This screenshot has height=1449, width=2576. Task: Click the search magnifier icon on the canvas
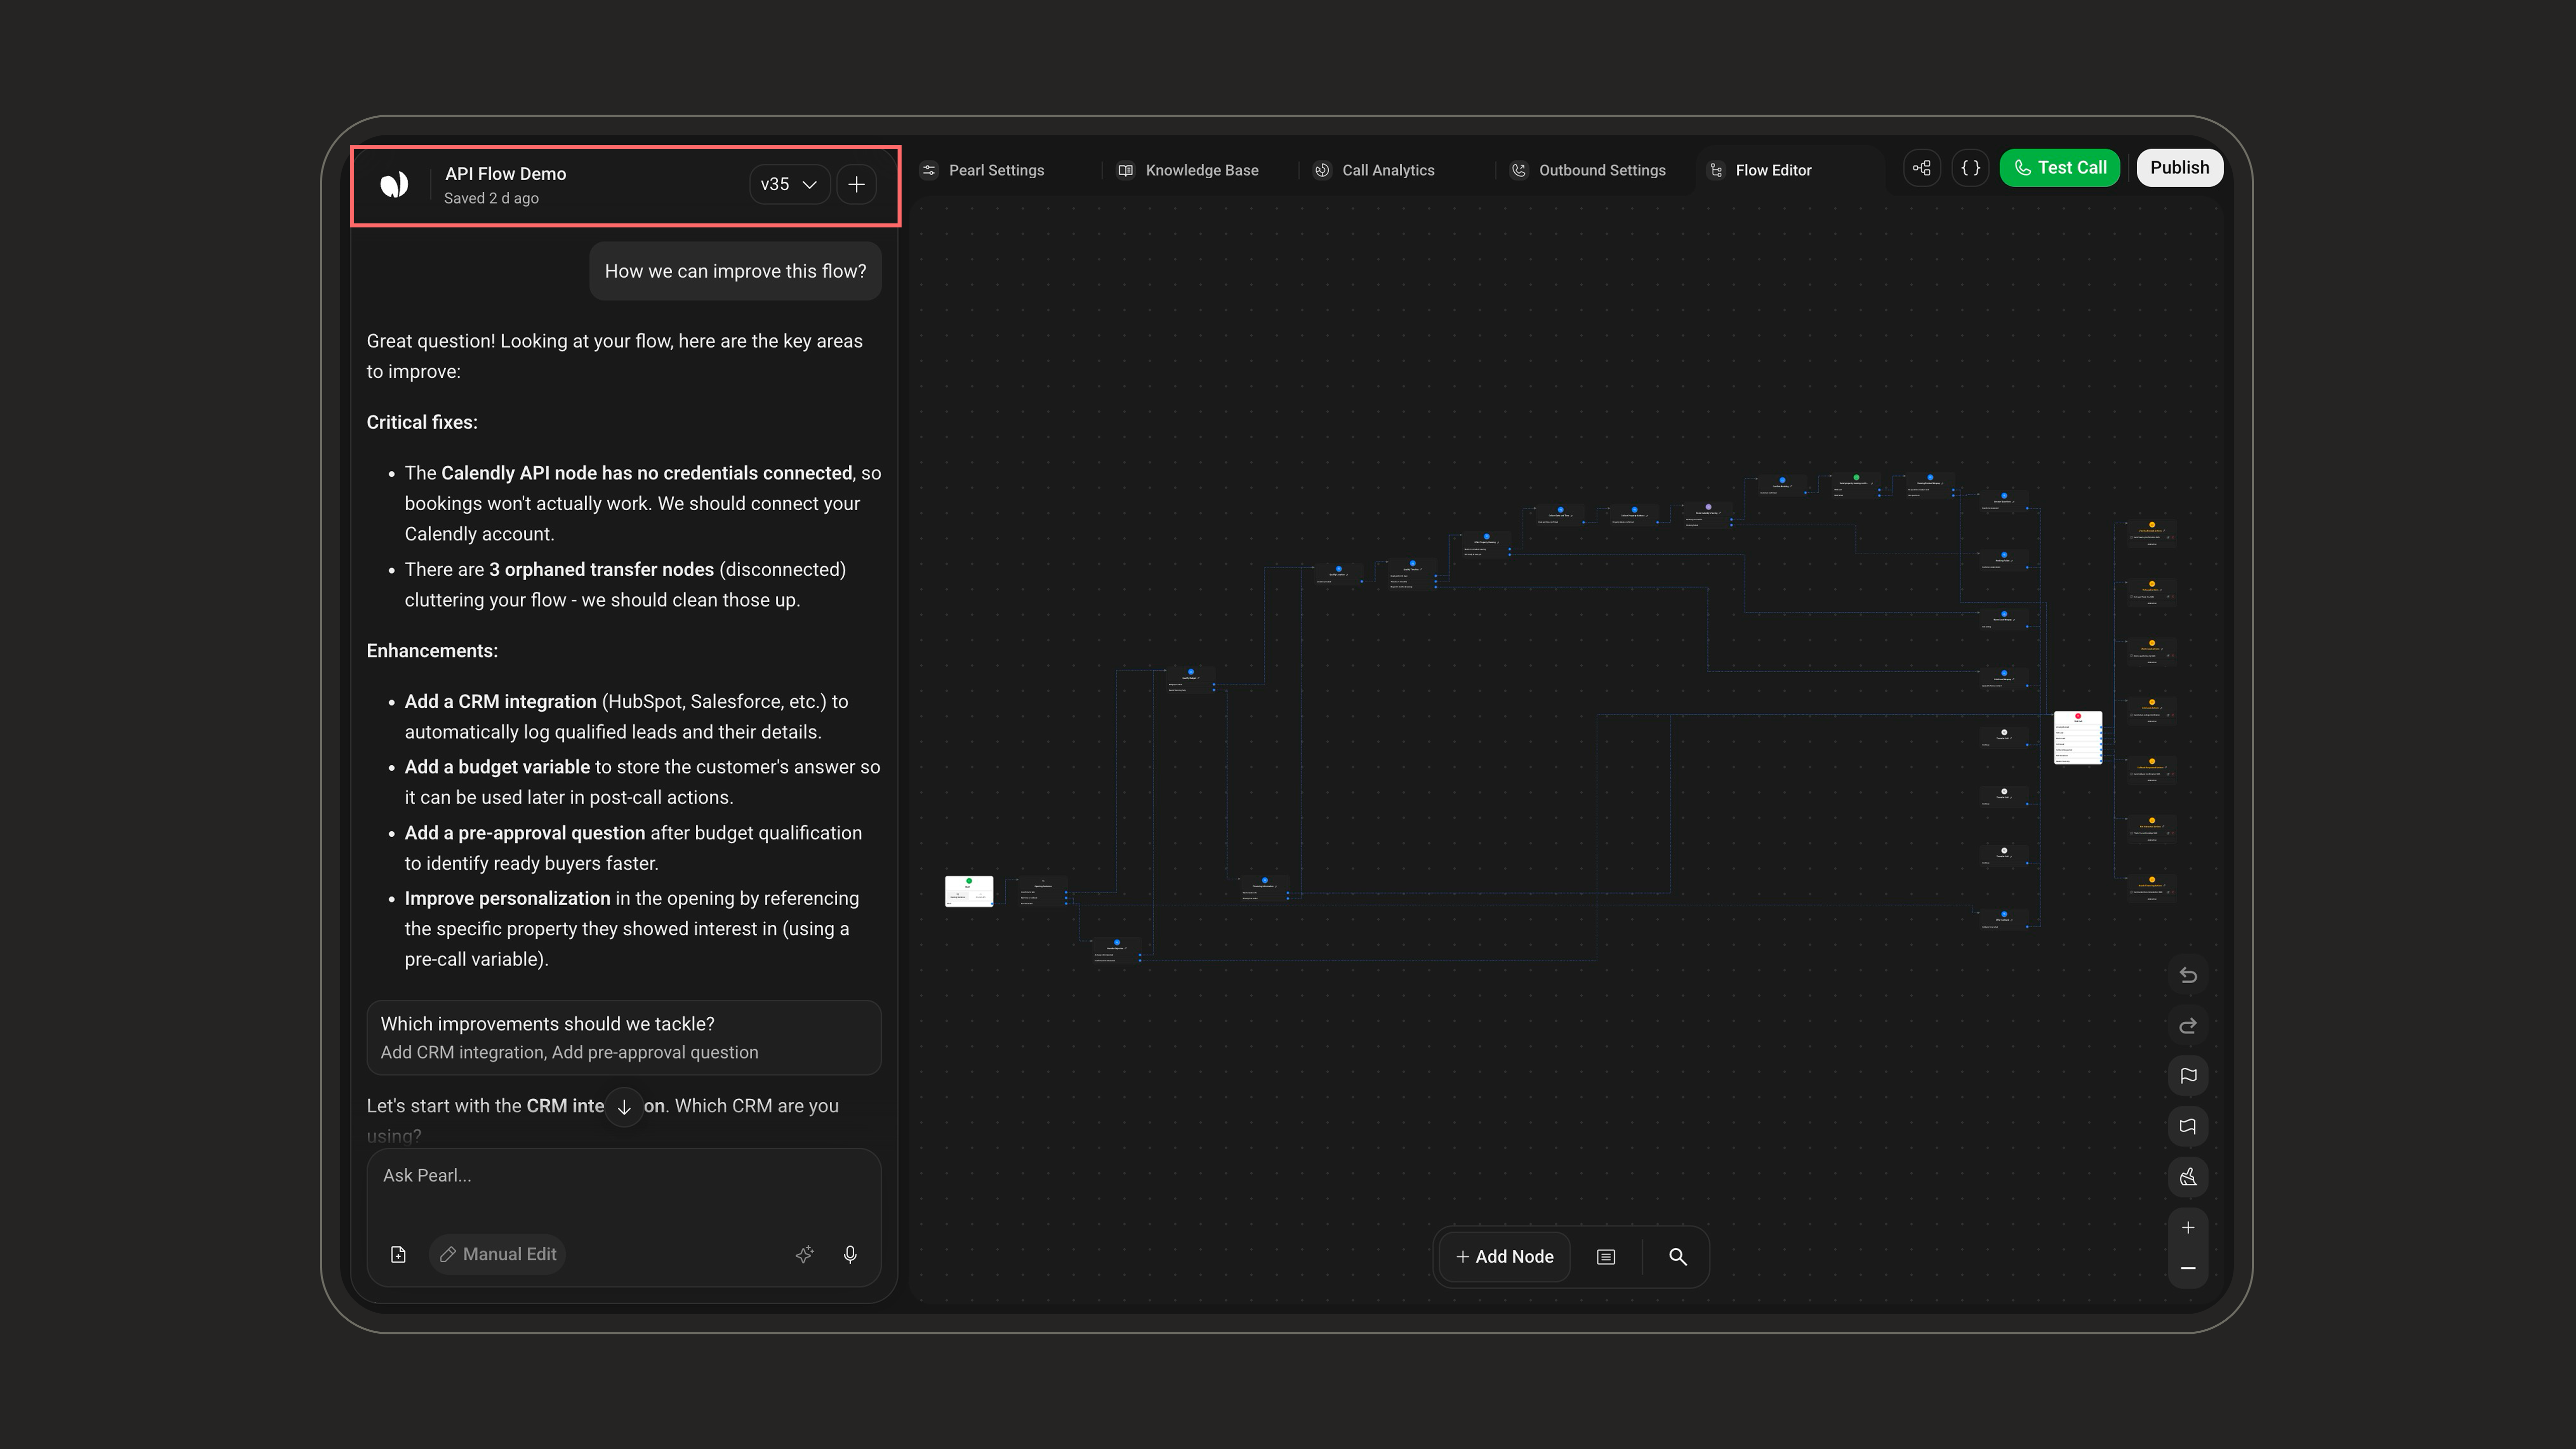[x=1678, y=1257]
